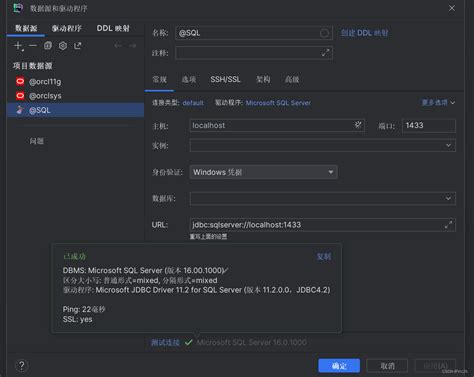Open the 数据库 dropdown
474x377 pixels.
(322, 198)
